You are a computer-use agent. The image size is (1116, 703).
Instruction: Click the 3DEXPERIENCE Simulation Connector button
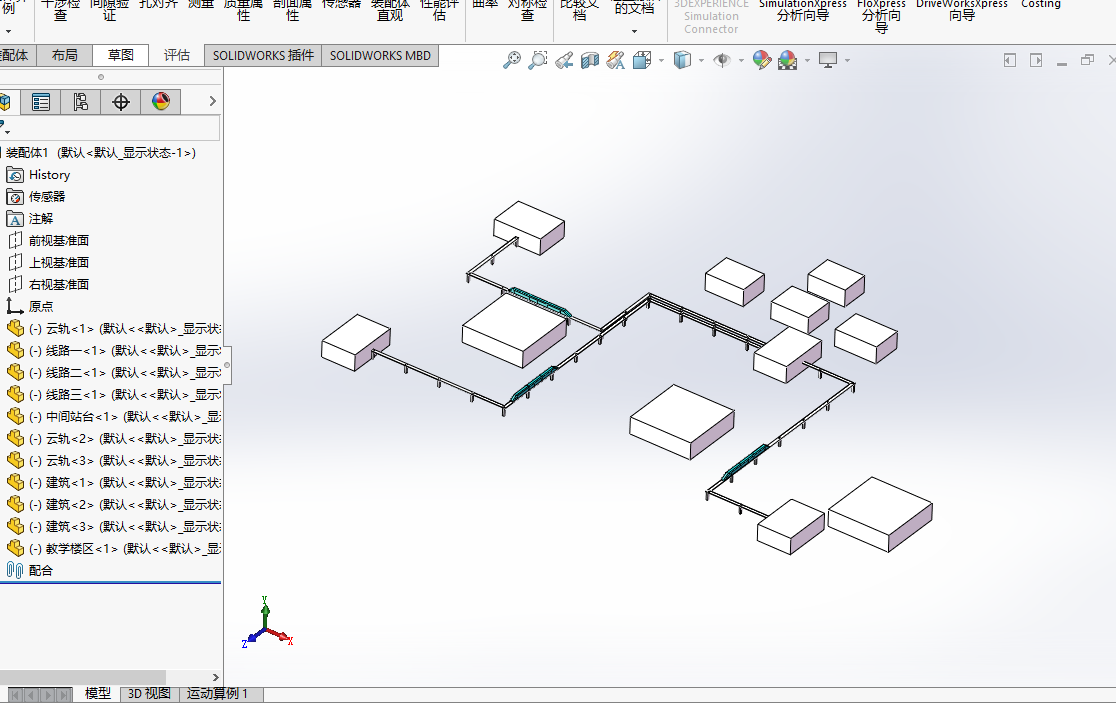click(711, 17)
